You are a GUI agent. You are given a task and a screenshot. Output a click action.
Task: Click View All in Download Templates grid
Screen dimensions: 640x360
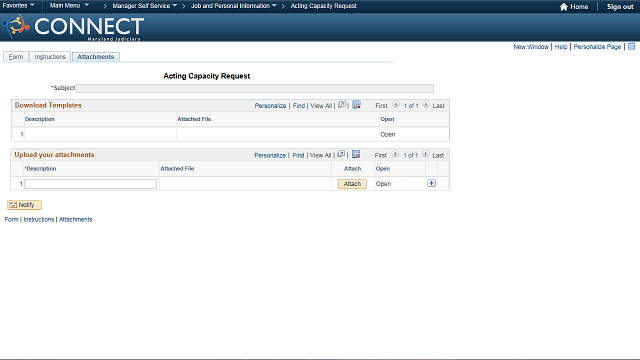pos(321,106)
